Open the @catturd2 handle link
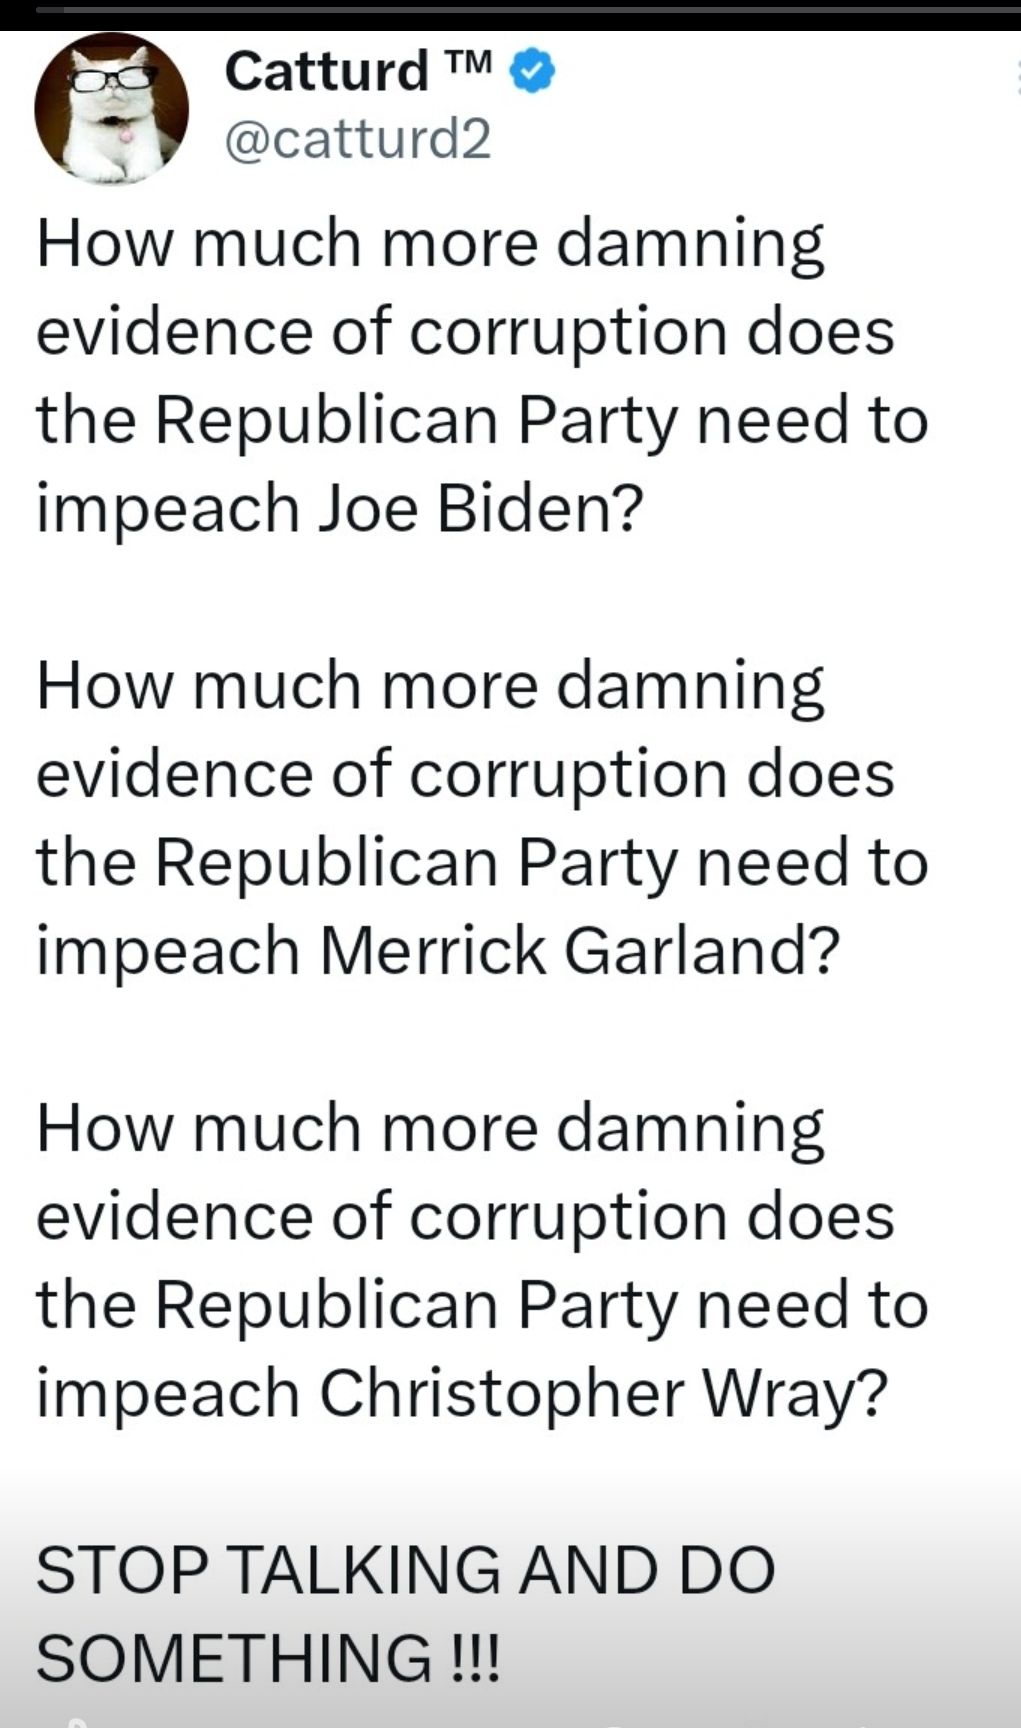 click(x=357, y=140)
